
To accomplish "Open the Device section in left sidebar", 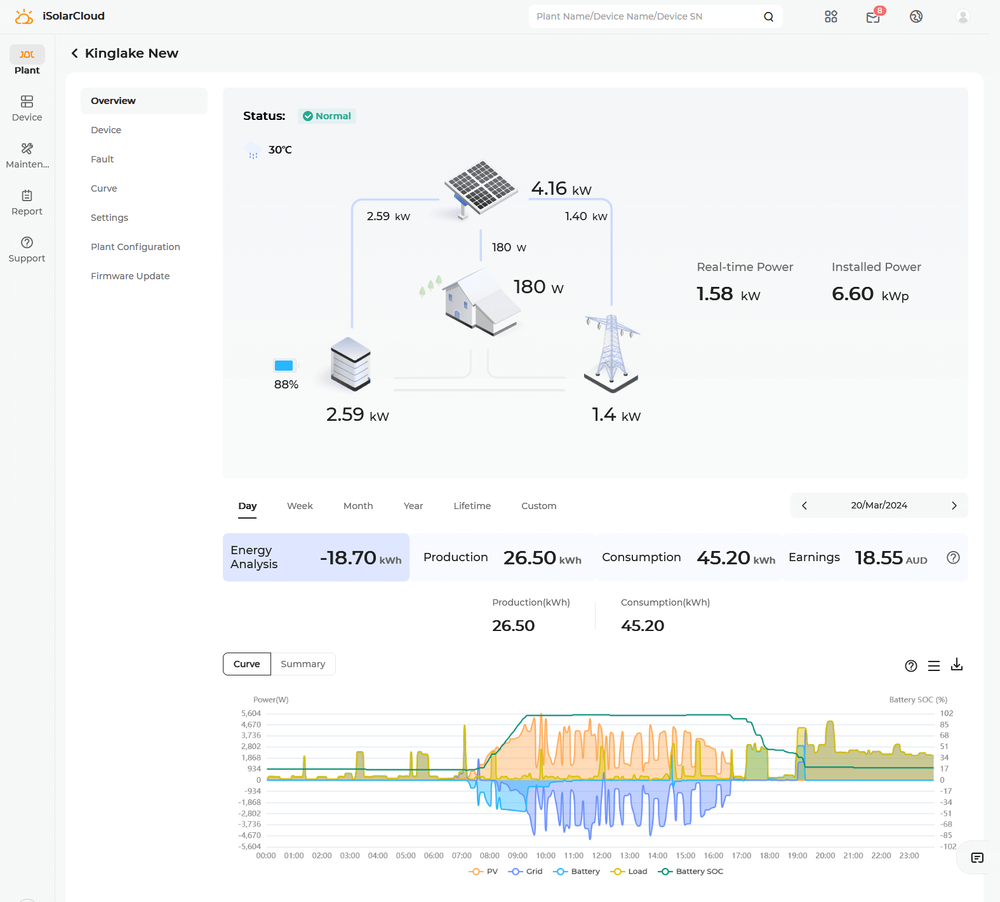I will pyautogui.click(x=27, y=108).
